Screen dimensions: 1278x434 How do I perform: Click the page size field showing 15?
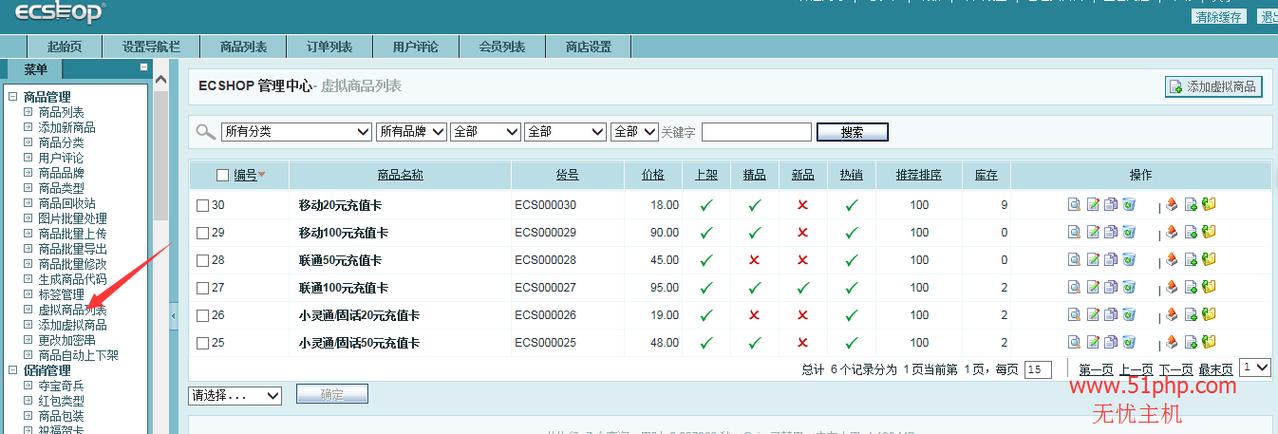1038,369
